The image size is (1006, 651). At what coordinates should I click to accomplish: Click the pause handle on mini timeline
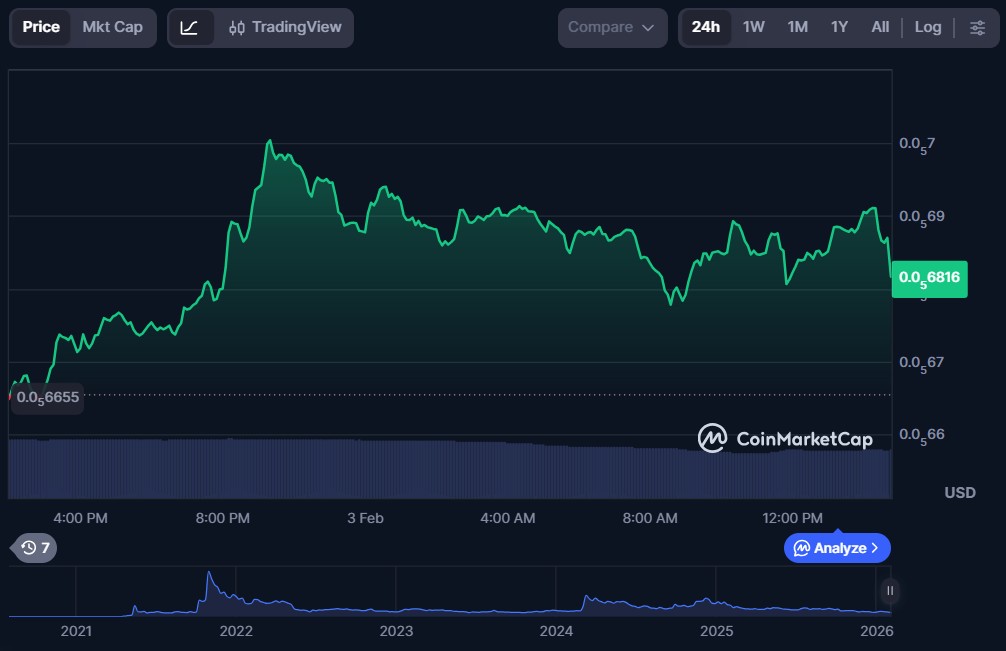(889, 591)
